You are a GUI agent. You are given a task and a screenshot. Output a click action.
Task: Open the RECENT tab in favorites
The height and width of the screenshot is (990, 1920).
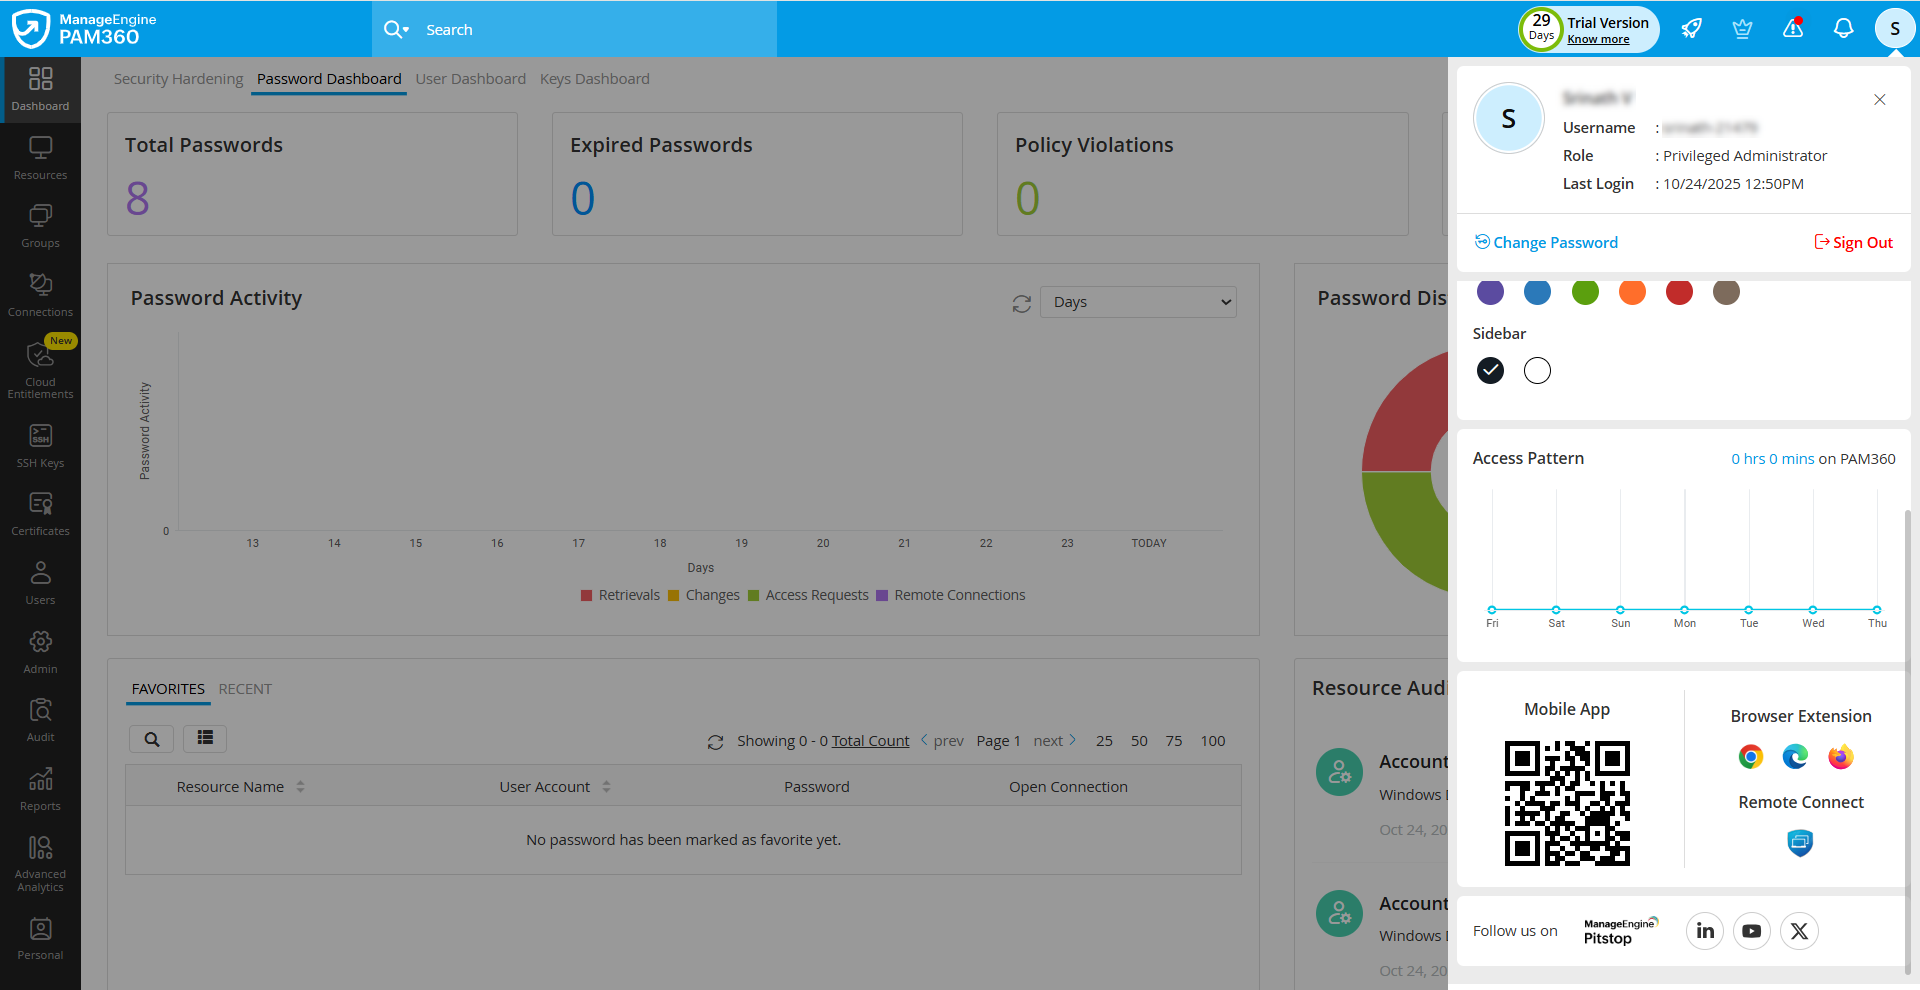pyautogui.click(x=245, y=688)
